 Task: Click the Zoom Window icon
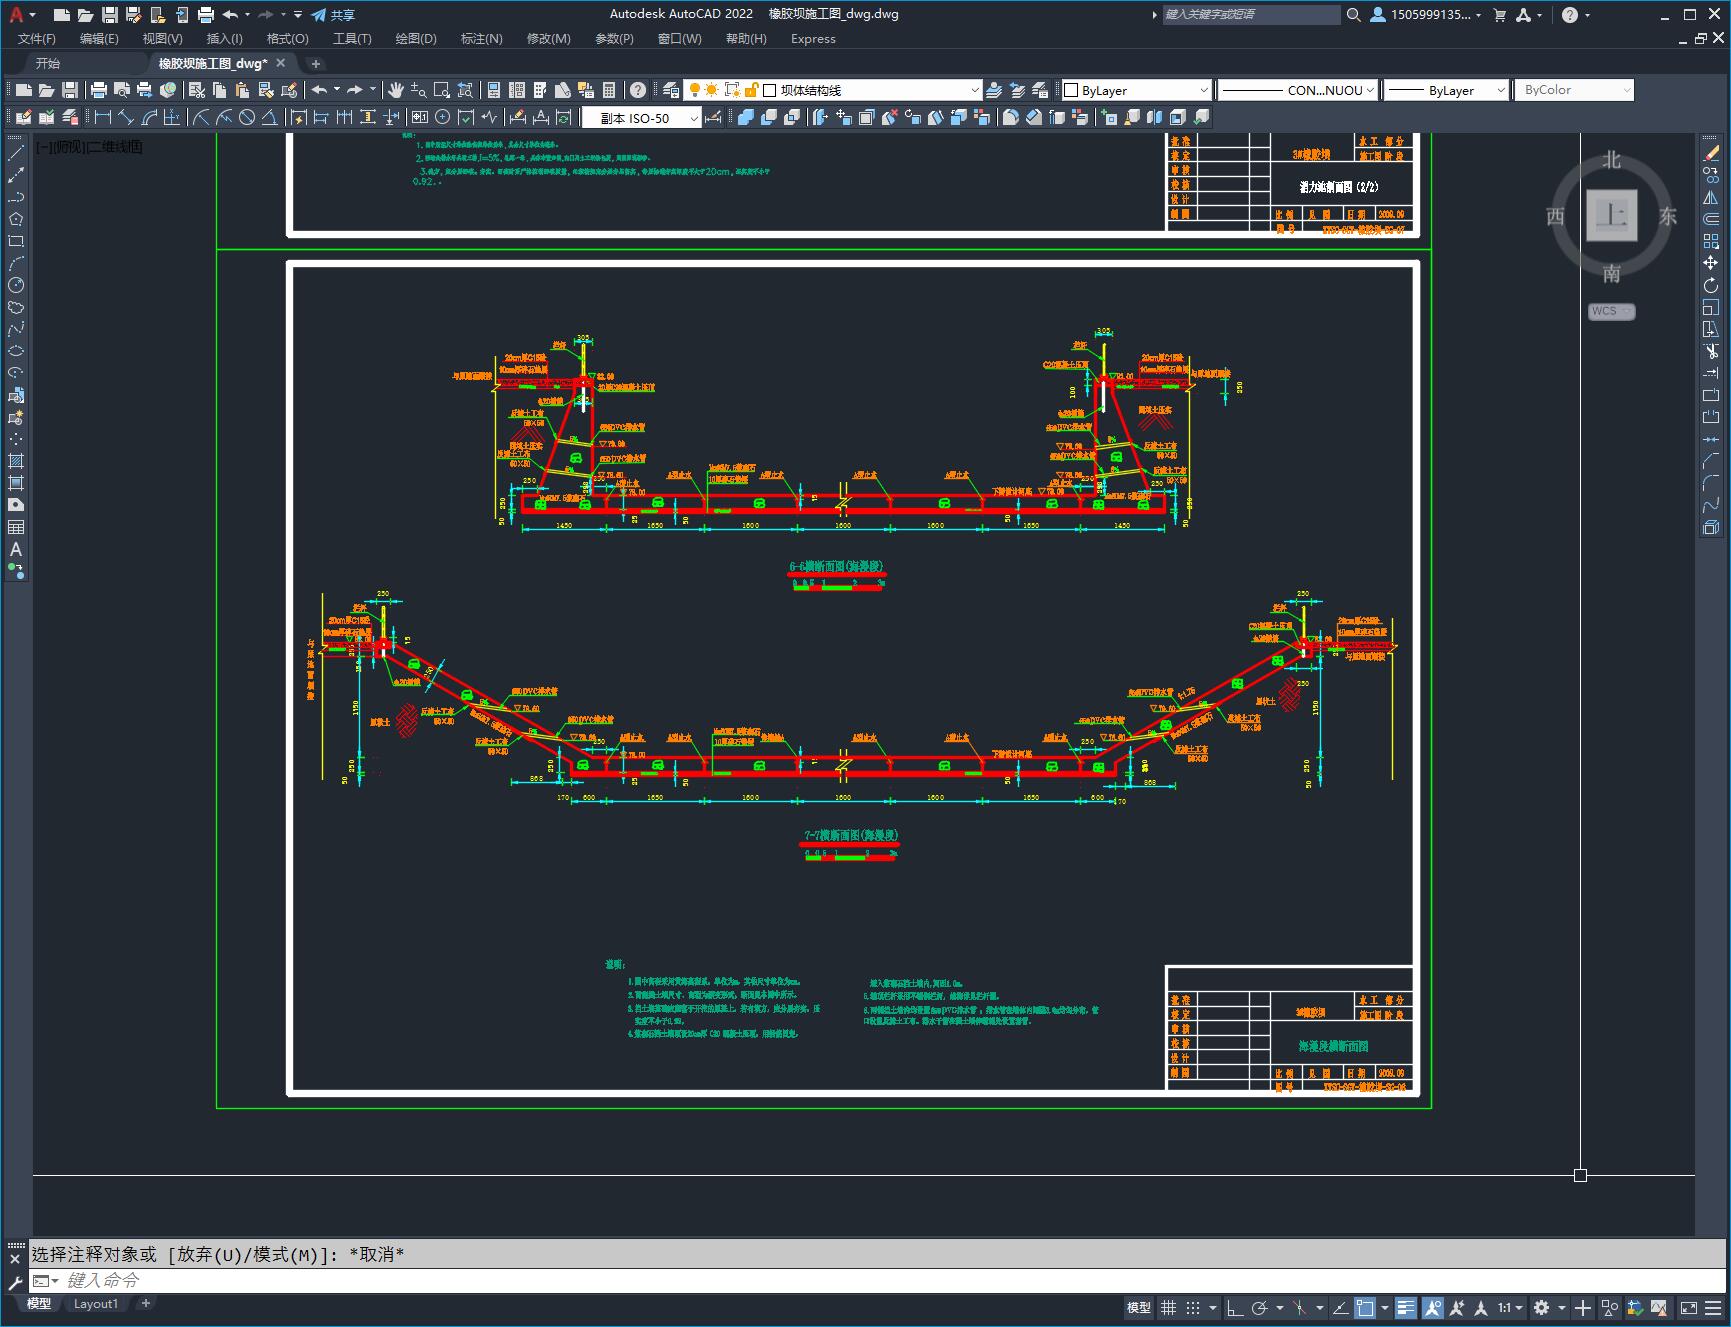(442, 90)
